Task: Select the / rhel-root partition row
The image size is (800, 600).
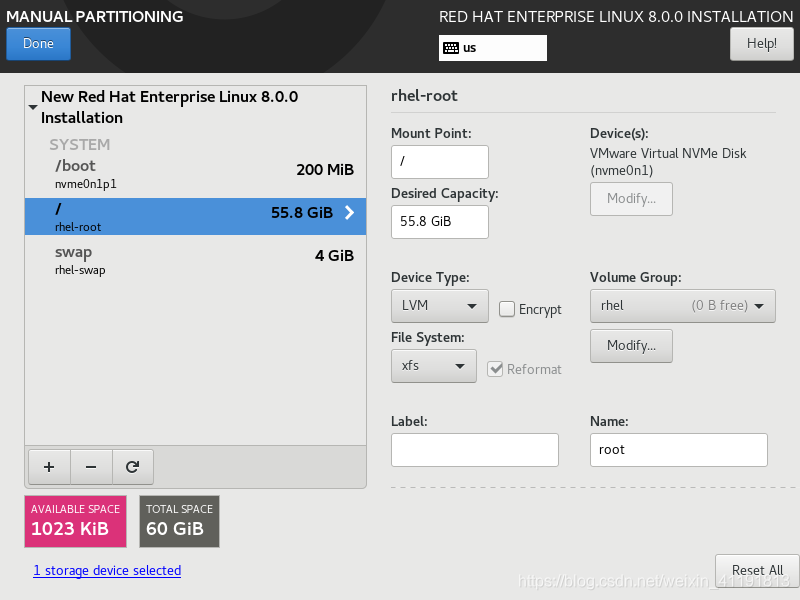Action: pyautogui.click(x=195, y=216)
